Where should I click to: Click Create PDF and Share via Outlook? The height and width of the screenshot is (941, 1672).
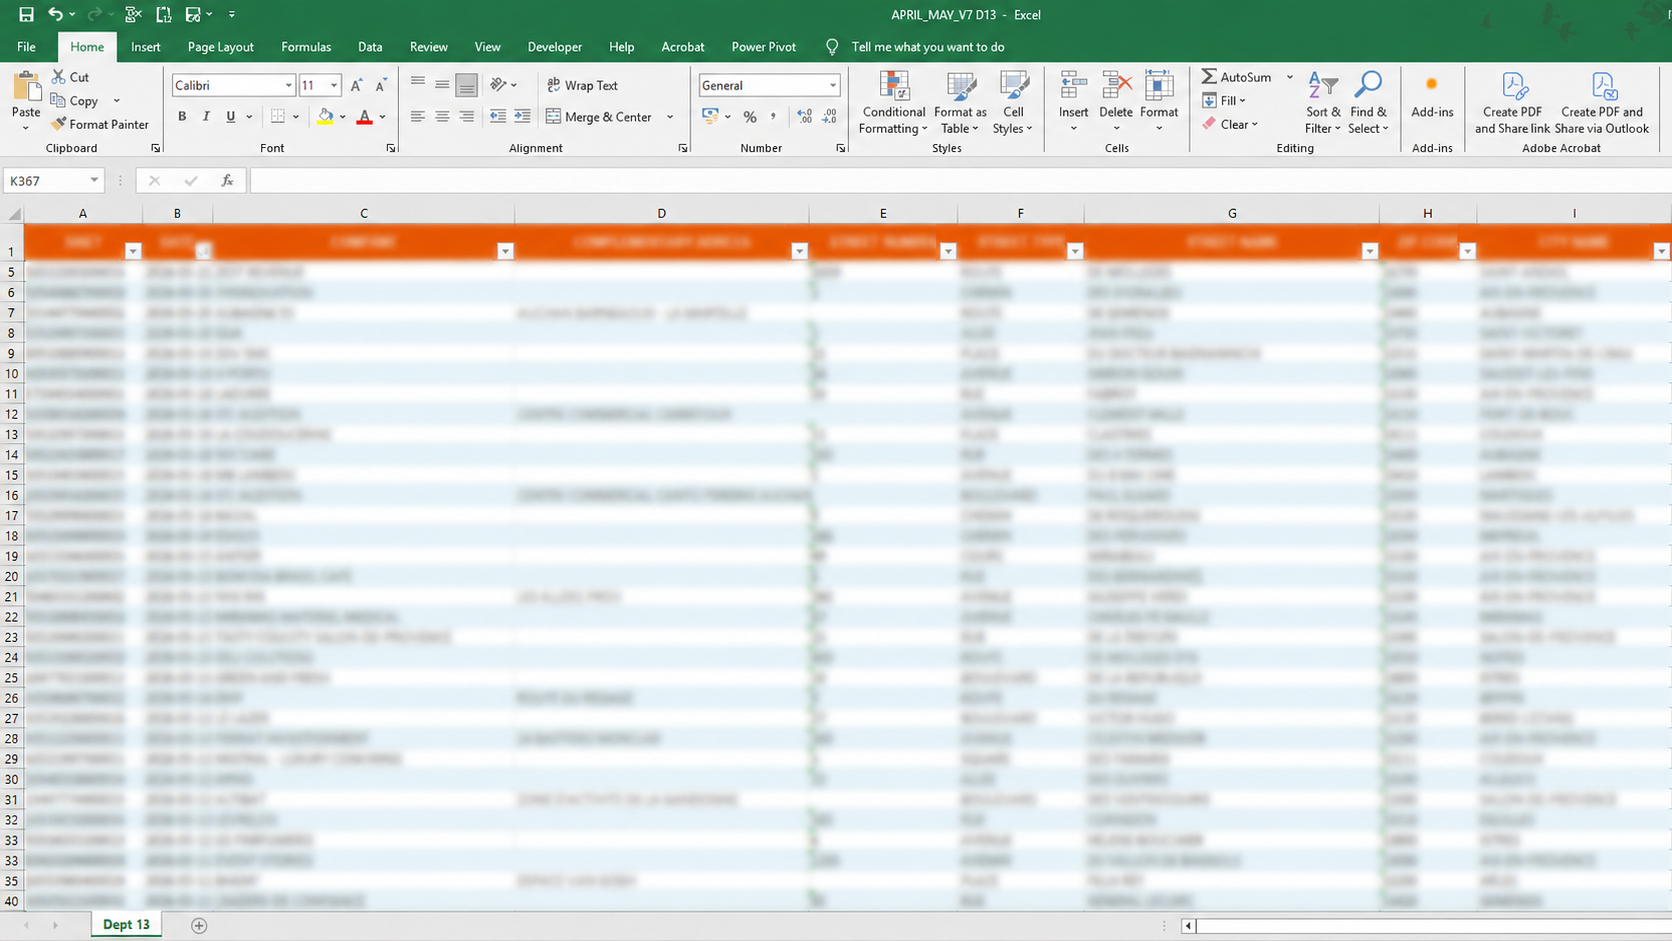click(1602, 102)
